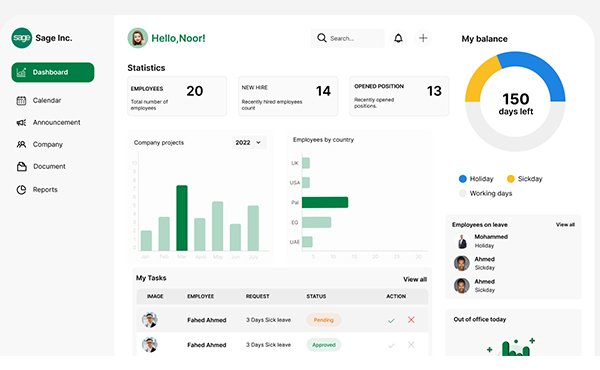The height and width of the screenshot is (370, 600).
Task: Open notifications bell icon
Action: (398, 38)
